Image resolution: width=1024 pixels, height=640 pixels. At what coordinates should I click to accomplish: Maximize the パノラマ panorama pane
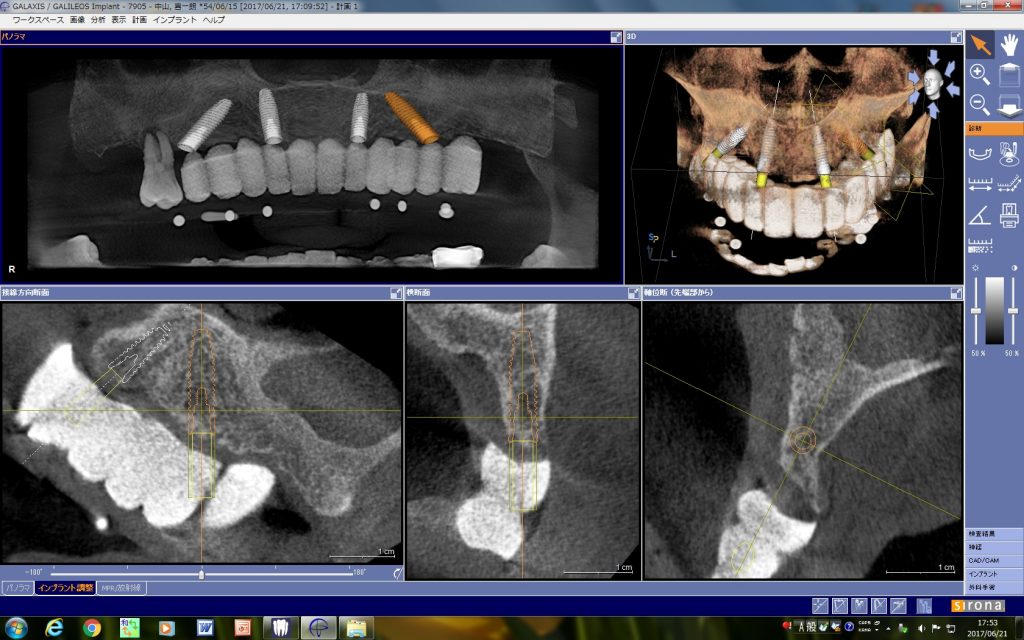[x=616, y=37]
